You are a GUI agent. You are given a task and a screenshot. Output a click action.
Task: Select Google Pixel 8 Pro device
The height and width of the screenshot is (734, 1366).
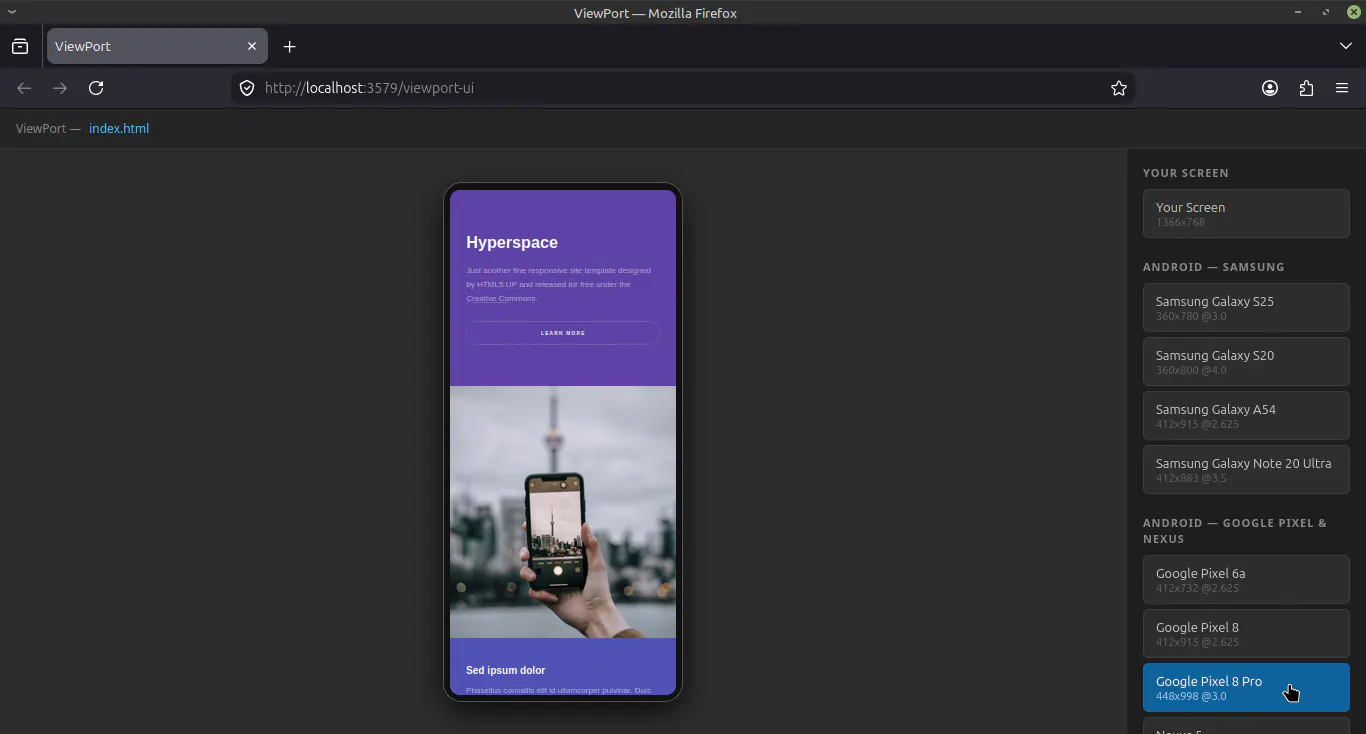click(1246, 687)
